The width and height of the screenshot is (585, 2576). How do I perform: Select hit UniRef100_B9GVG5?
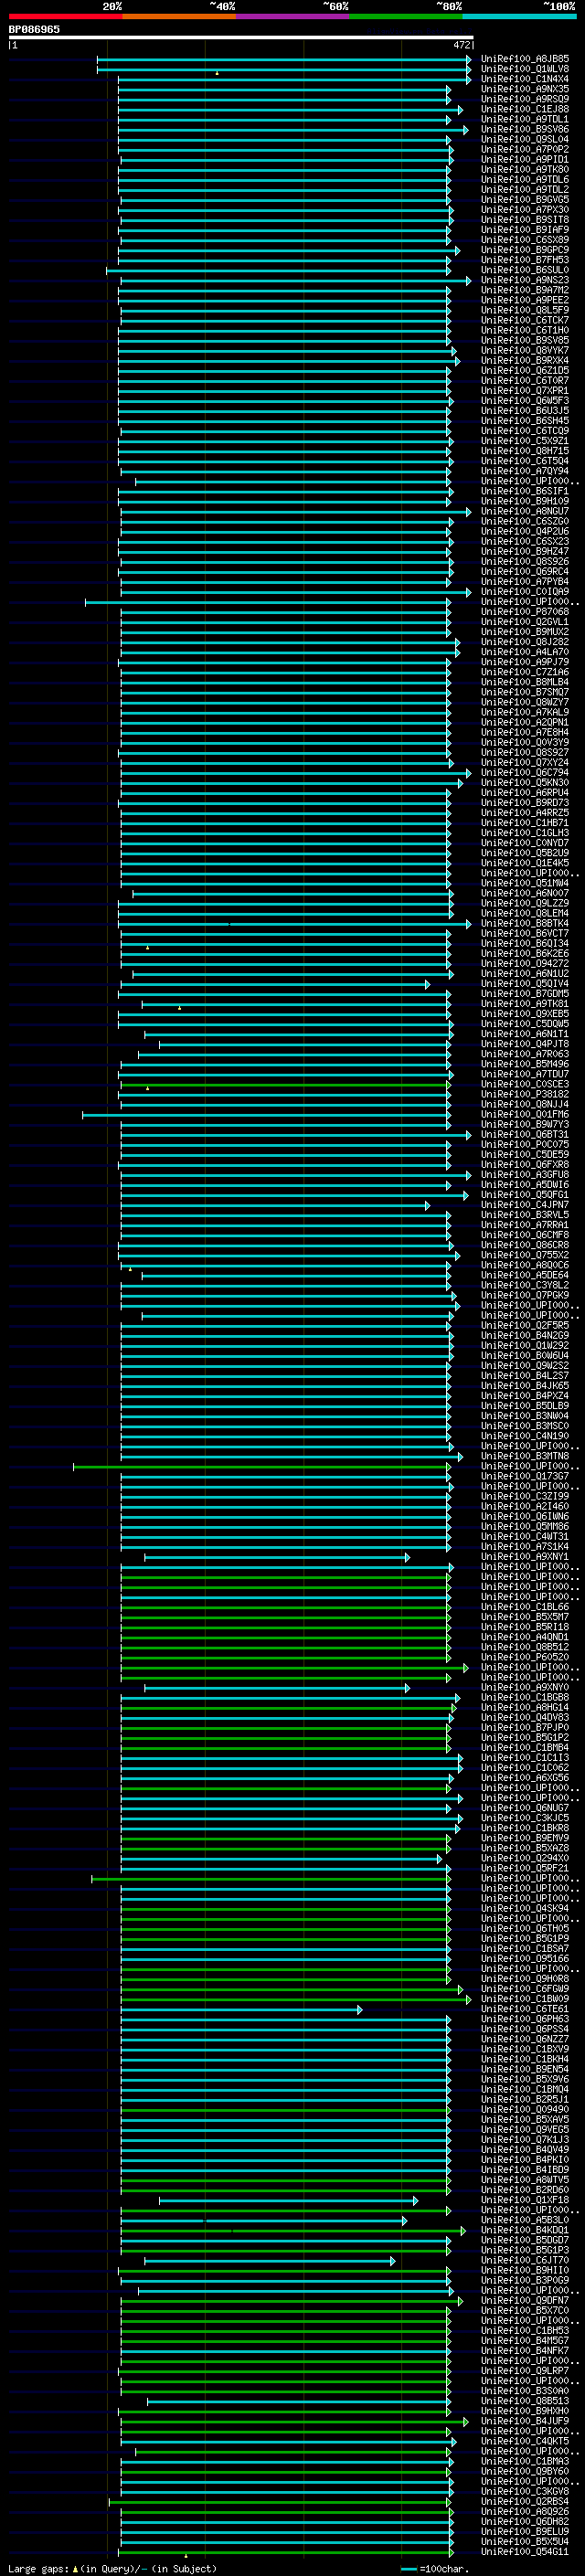pos(525,200)
